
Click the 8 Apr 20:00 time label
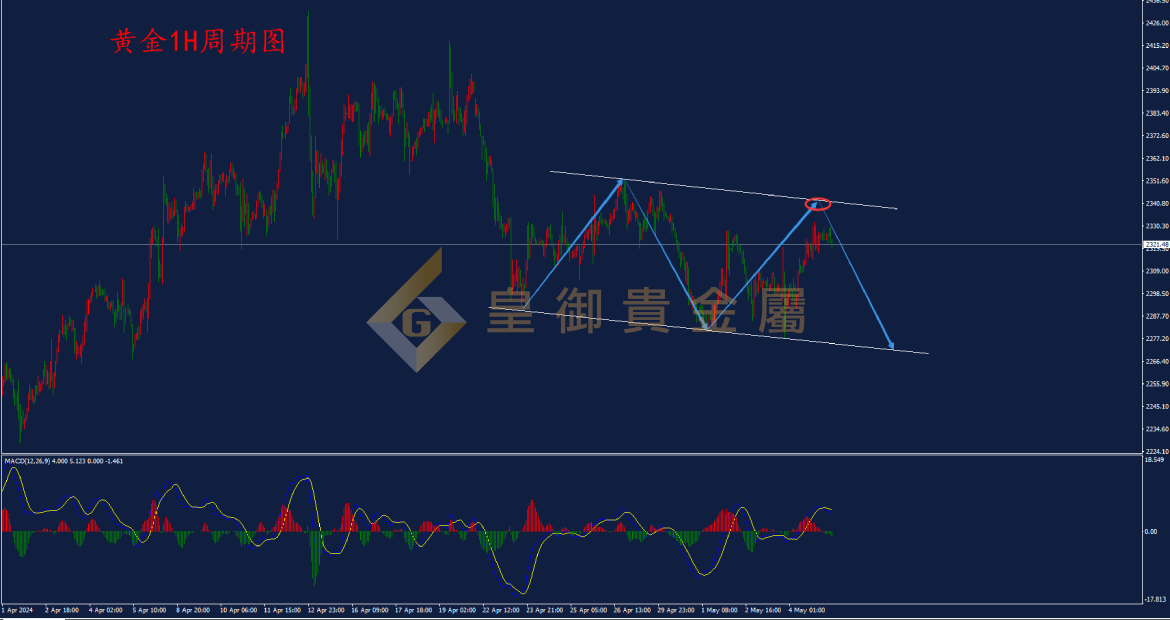[x=193, y=610]
